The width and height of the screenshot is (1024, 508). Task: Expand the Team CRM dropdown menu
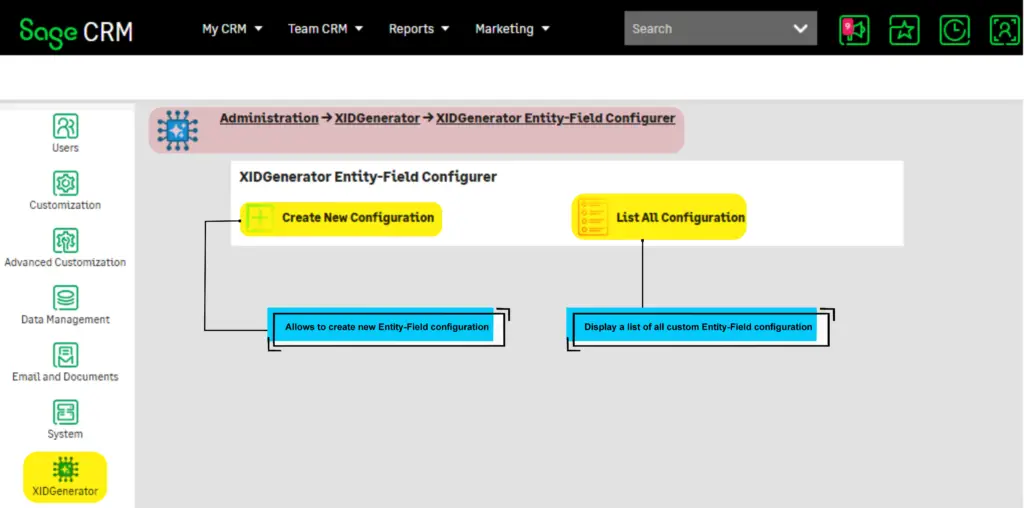(x=325, y=29)
